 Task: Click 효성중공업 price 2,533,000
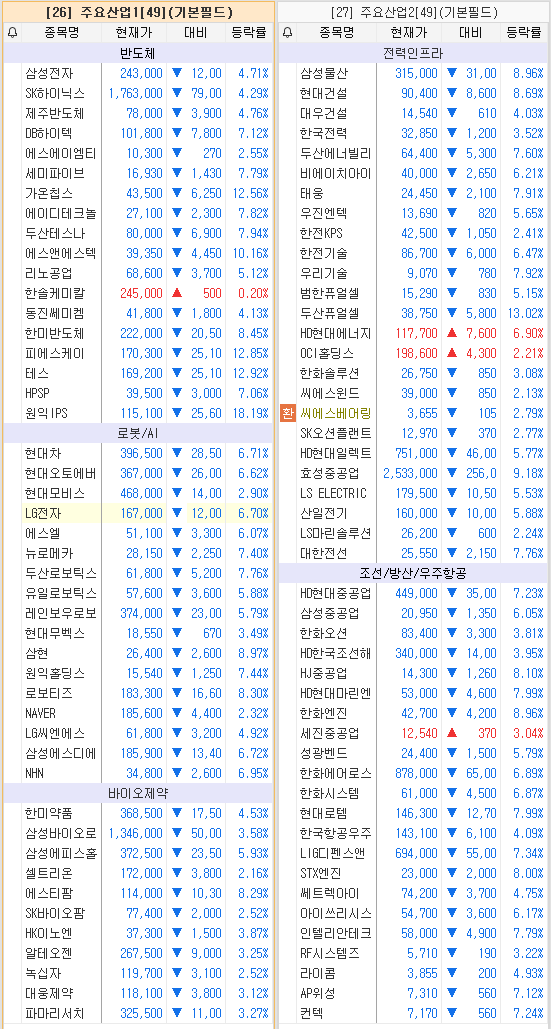411,473
